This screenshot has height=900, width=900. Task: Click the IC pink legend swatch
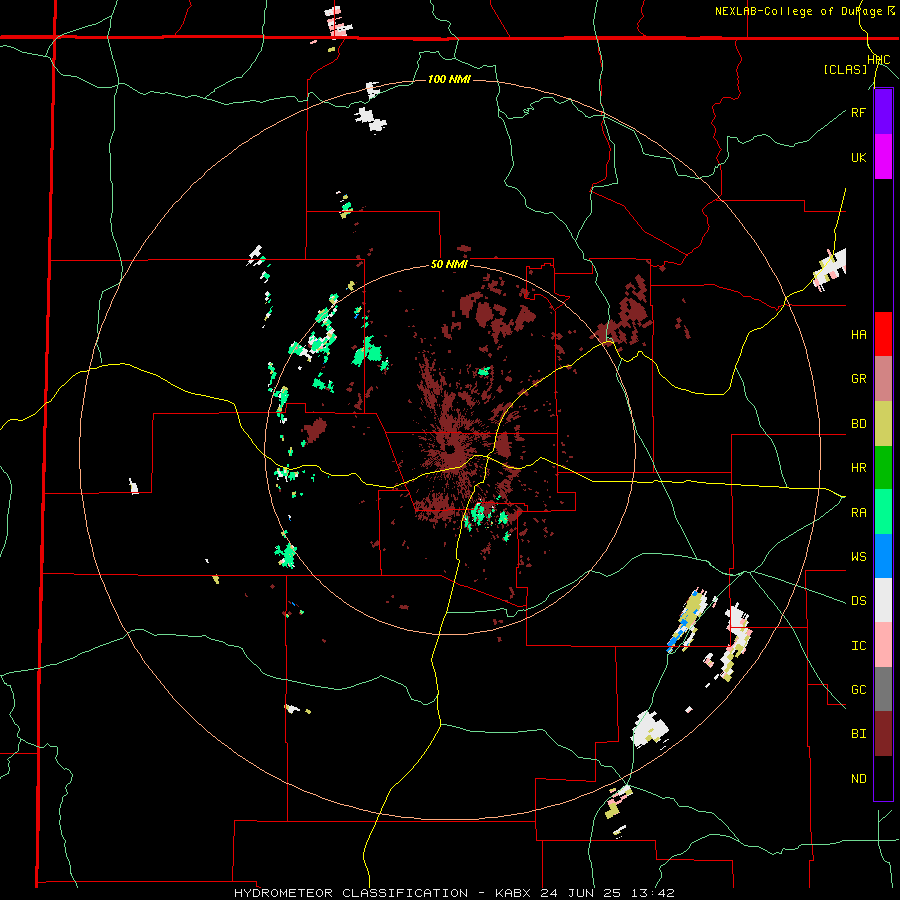[x=883, y=645]
